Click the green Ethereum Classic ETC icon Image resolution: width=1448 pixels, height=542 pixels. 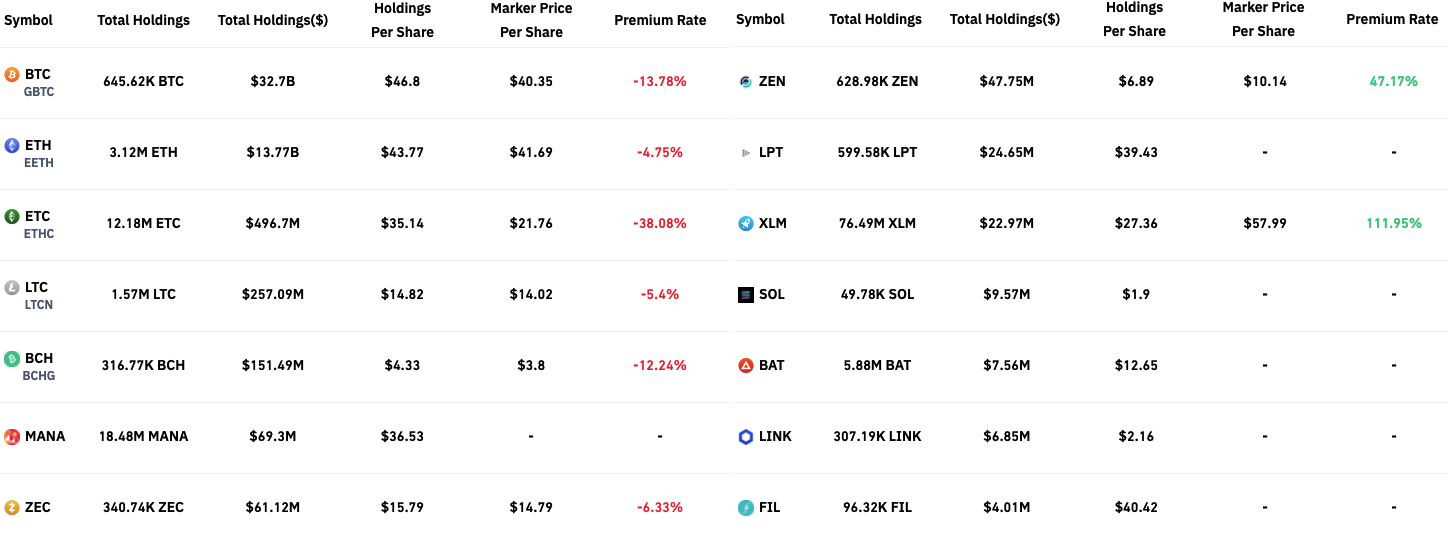pos(12,217)
